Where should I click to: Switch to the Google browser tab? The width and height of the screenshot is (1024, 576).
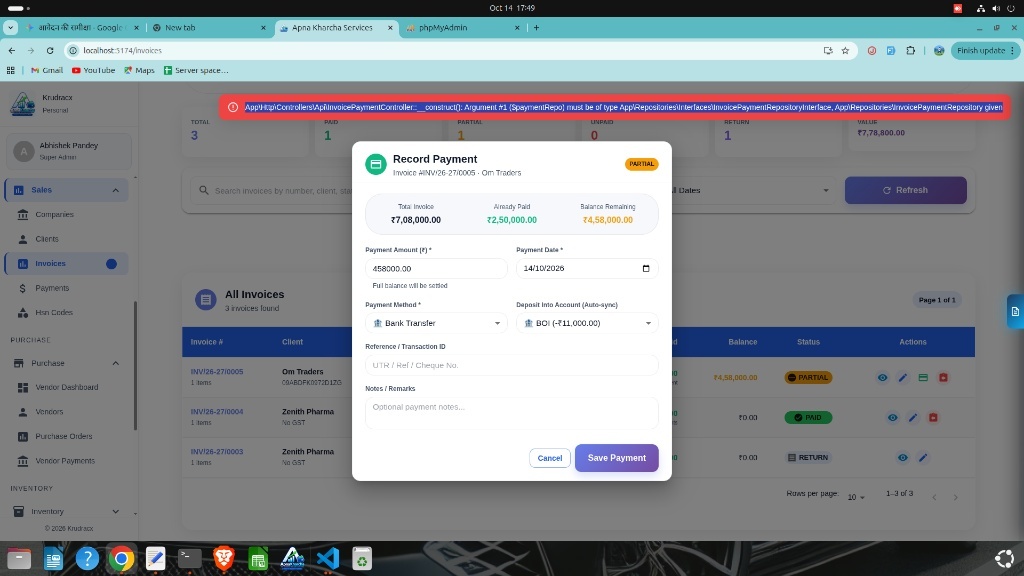pos(82,28)
